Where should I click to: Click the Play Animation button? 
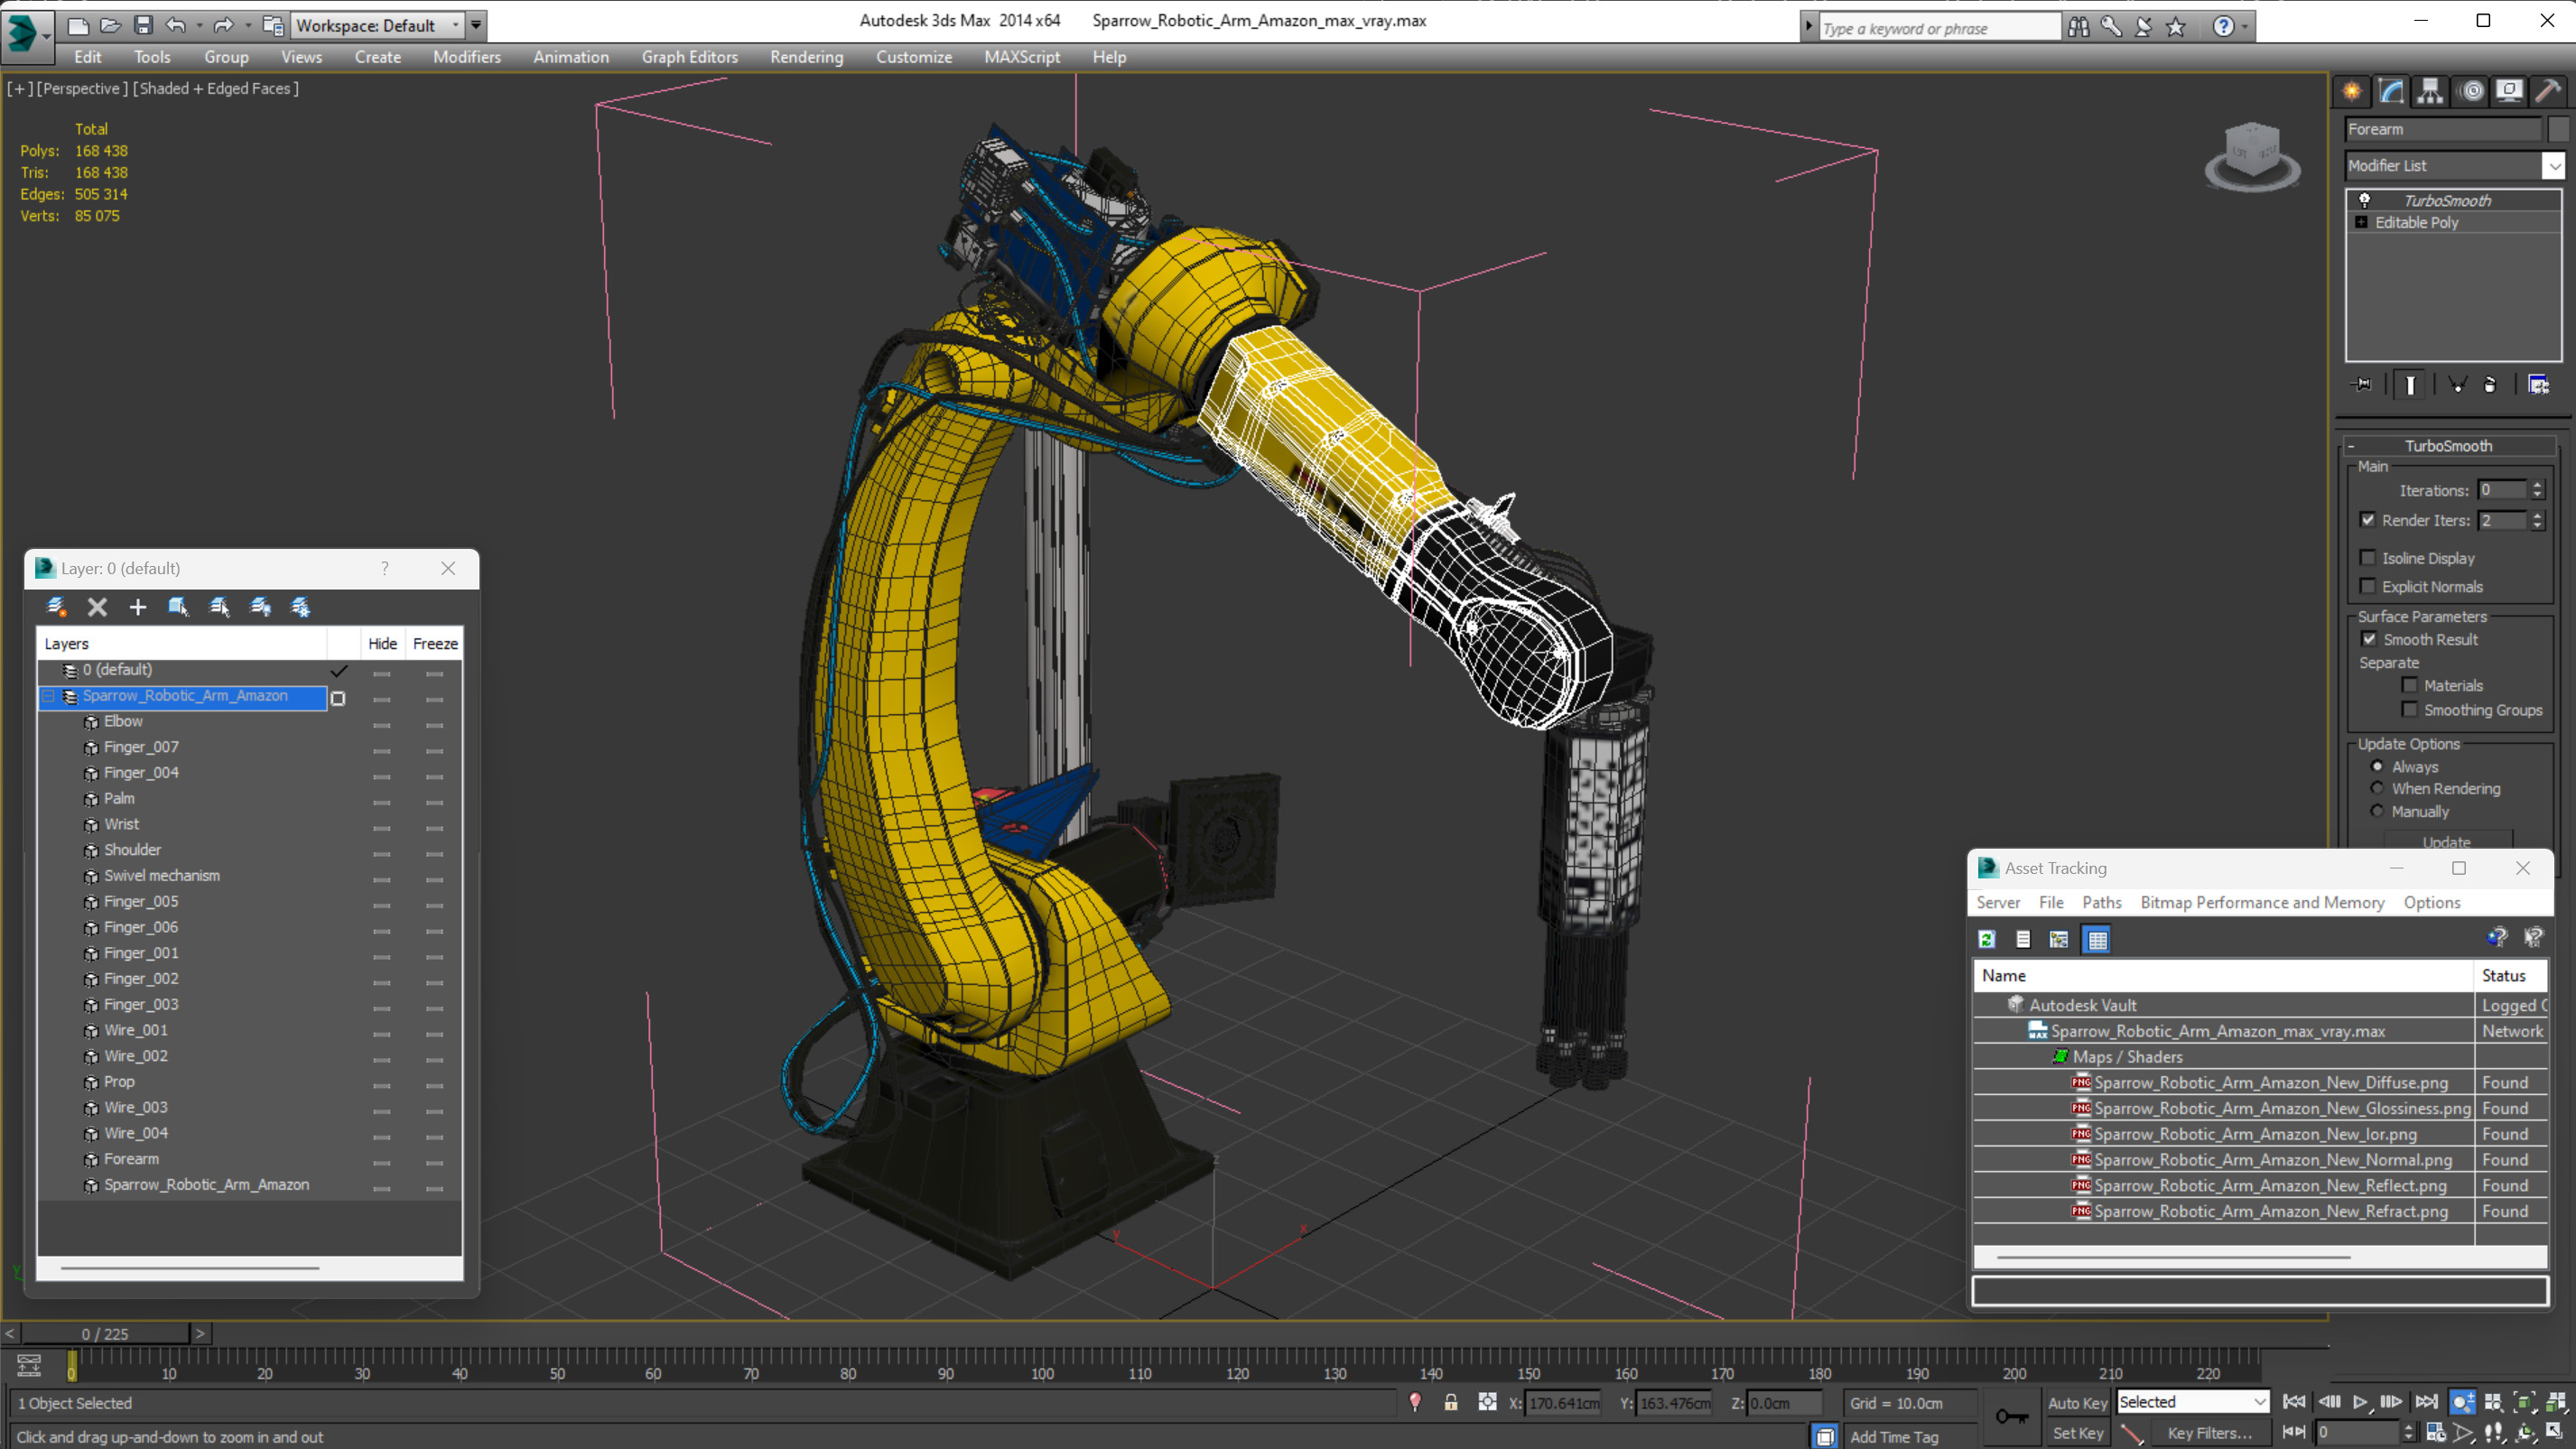pyautogui.click(x=2360, y=1402)
